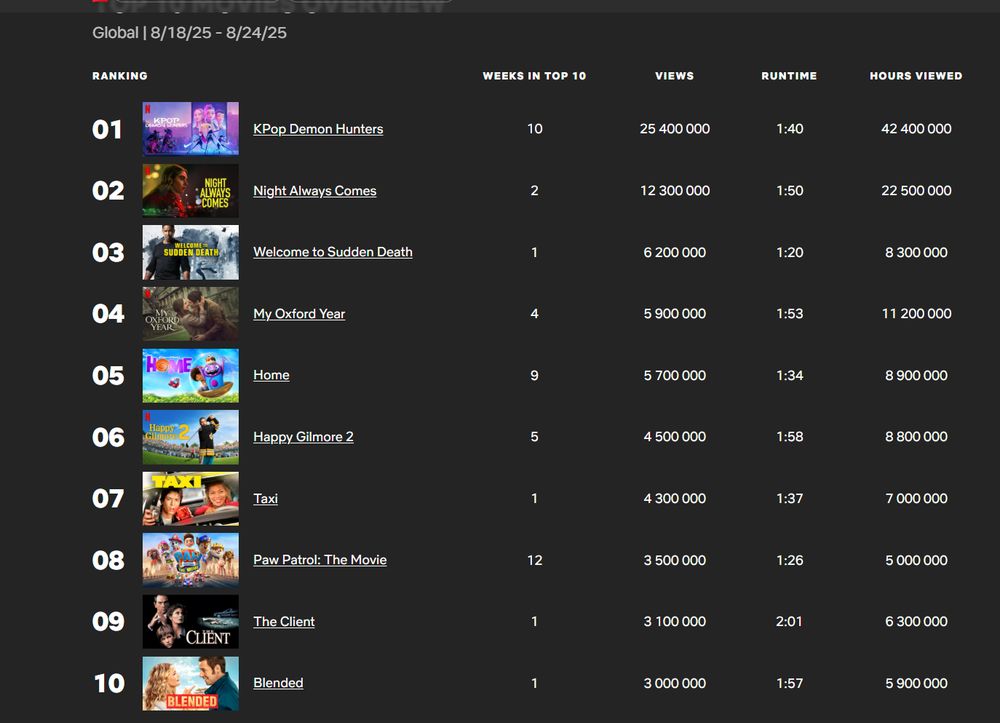
Task: Open the Welcome to Sudden Death link
Action: [333, 252]
